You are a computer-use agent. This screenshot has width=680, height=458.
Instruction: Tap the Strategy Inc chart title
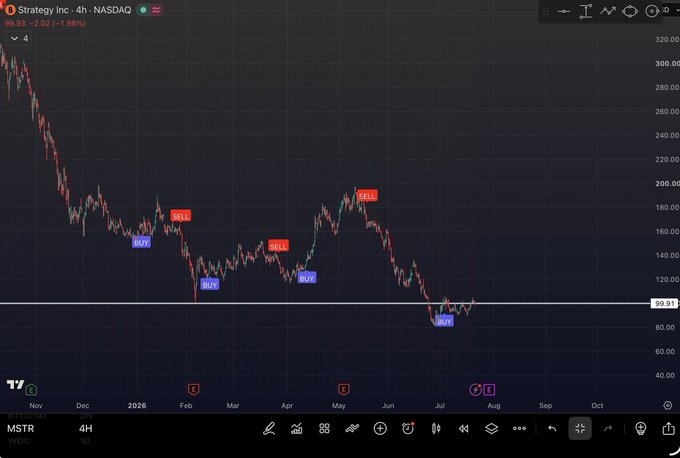click(75, 10)
